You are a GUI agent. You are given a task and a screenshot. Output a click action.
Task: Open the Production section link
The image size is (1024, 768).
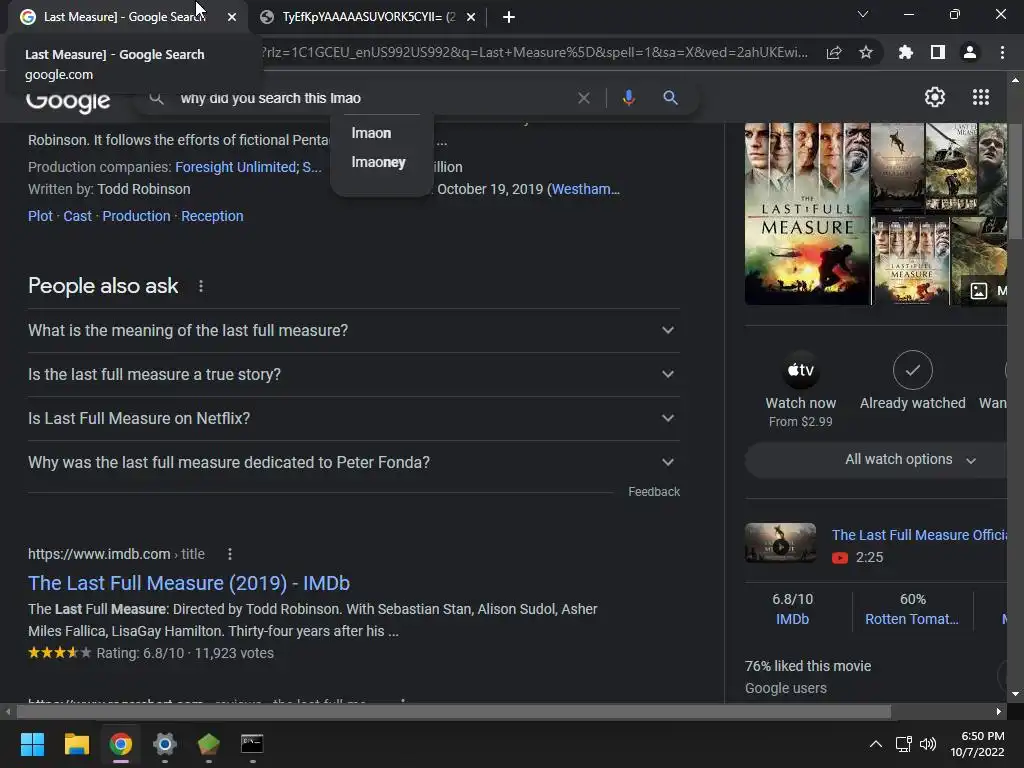coord(136,216)
